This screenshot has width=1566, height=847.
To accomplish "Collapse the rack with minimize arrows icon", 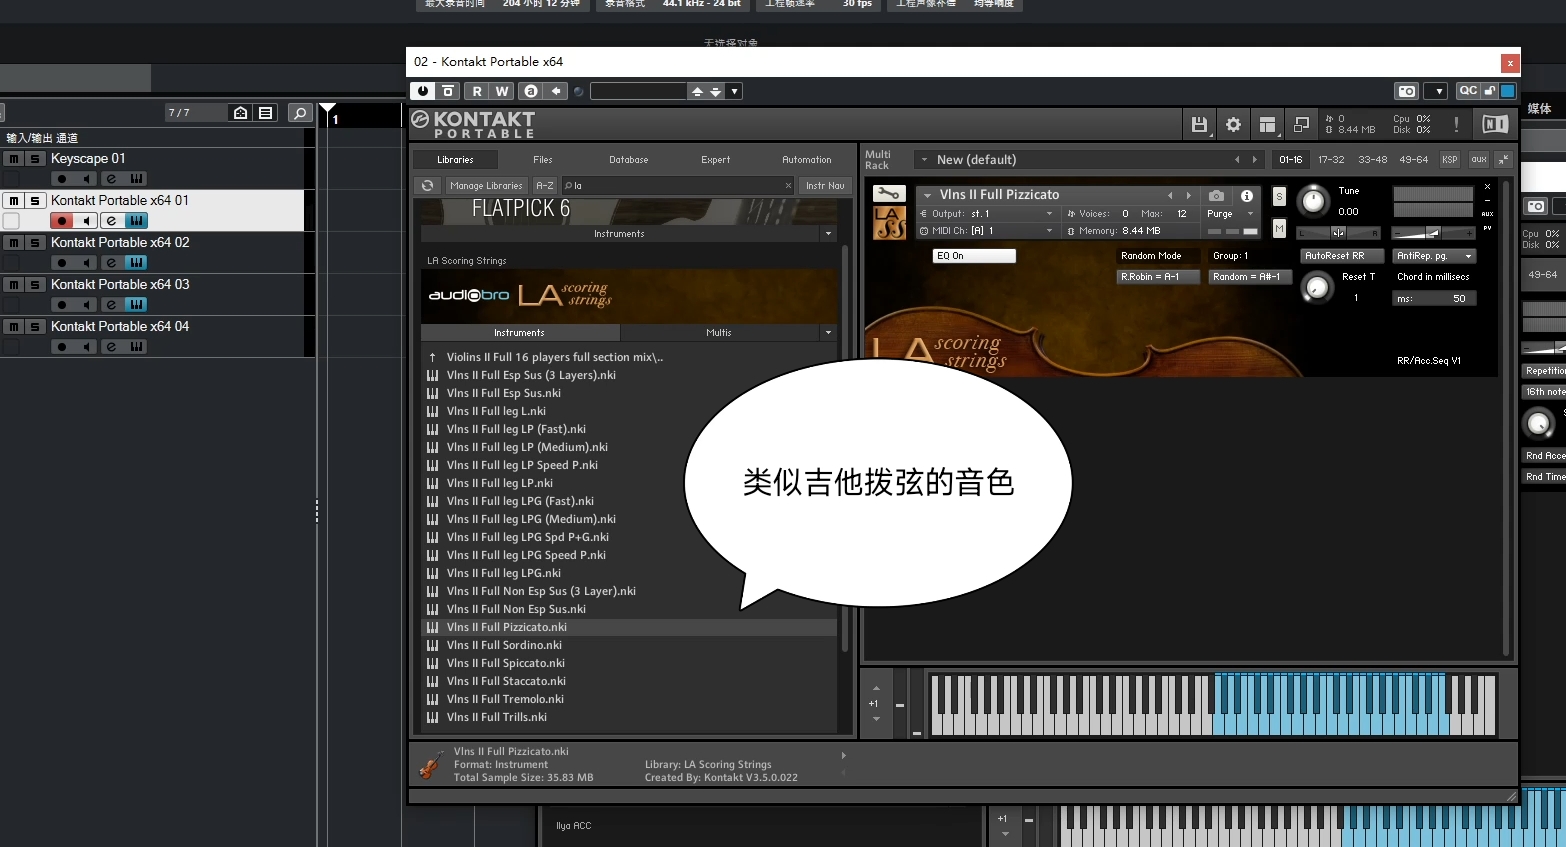I will pos(1503,159).
